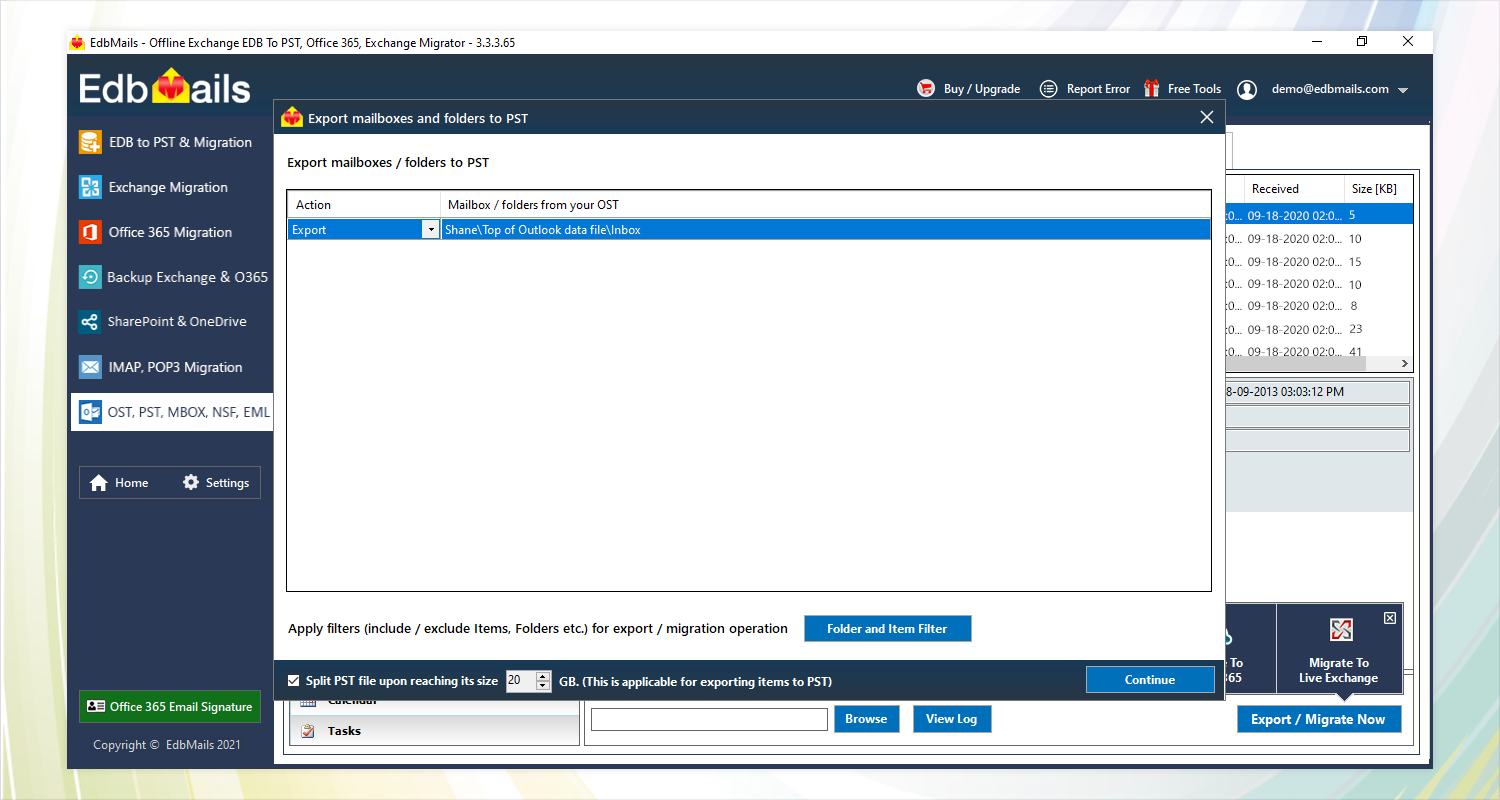The height and width of the screenshot is (800, 1500).
Task: Select the Migrate To Live Exchange tile
Action: [1338, 648]
